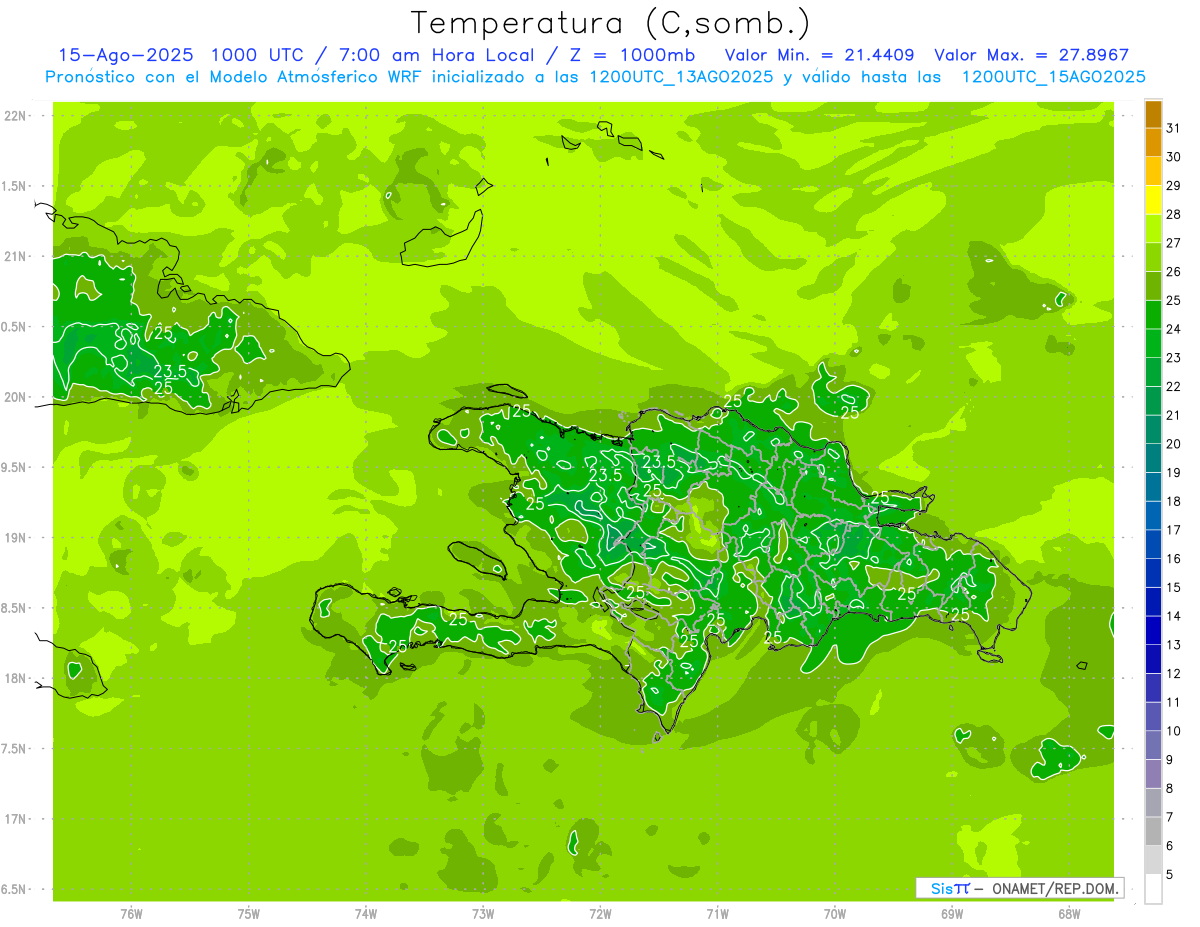
Task: Click the '23.5' contour label over Cuba
Action: click(170, 371)
